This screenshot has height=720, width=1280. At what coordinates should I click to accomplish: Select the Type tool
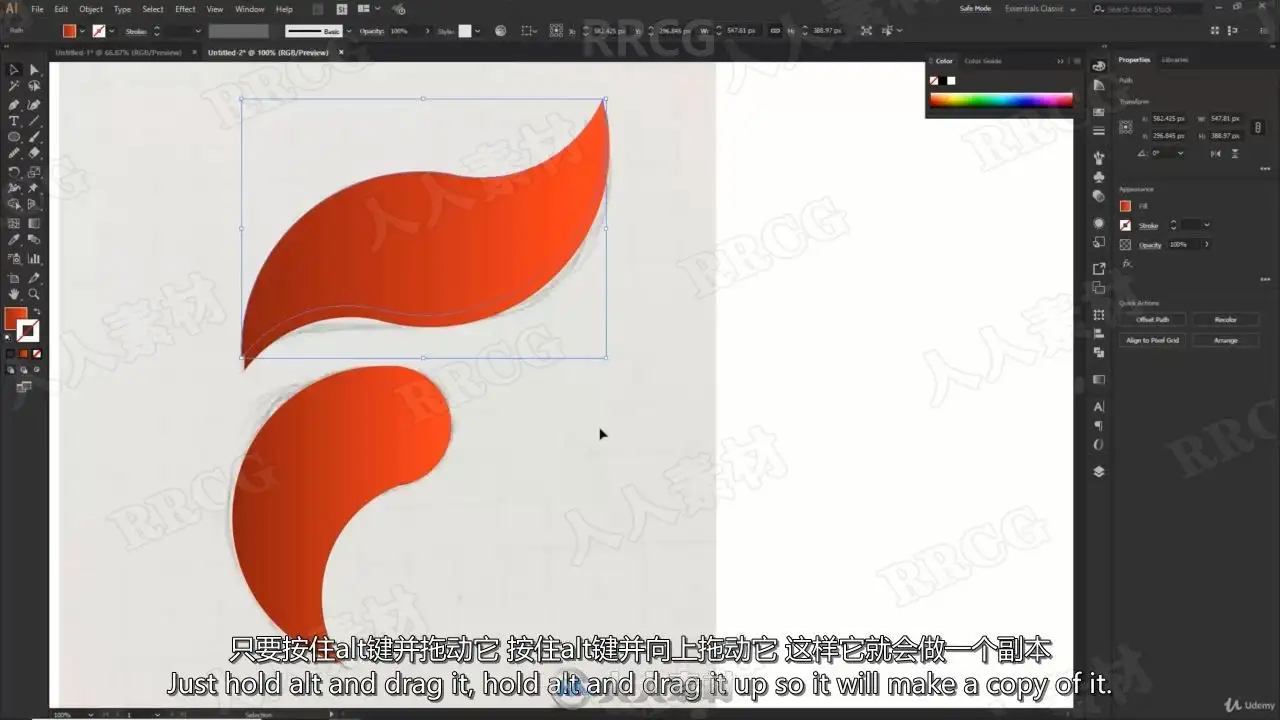14,121
